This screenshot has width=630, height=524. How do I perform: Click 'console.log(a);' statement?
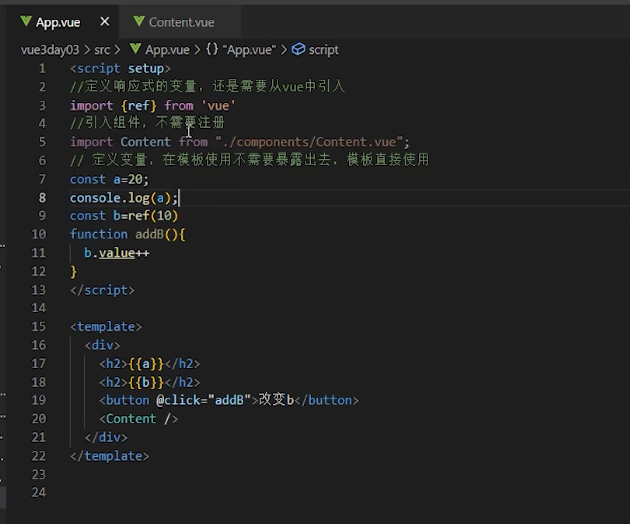tap(124, 198)
